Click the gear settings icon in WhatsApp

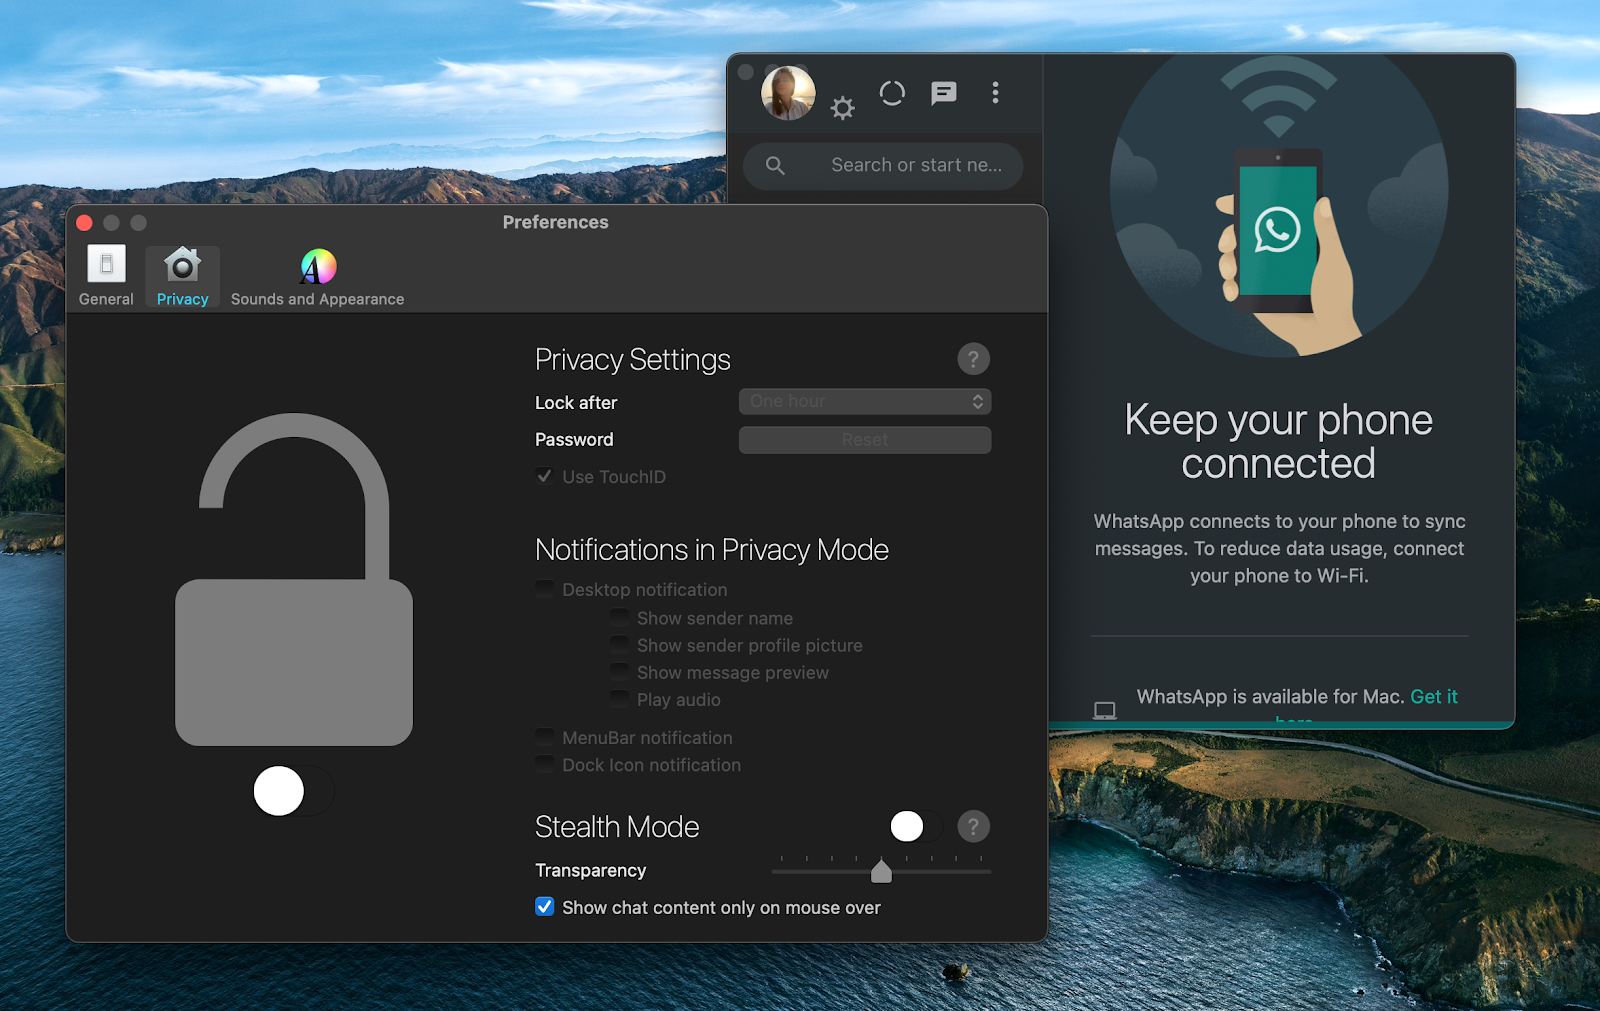tap(843, 108)
